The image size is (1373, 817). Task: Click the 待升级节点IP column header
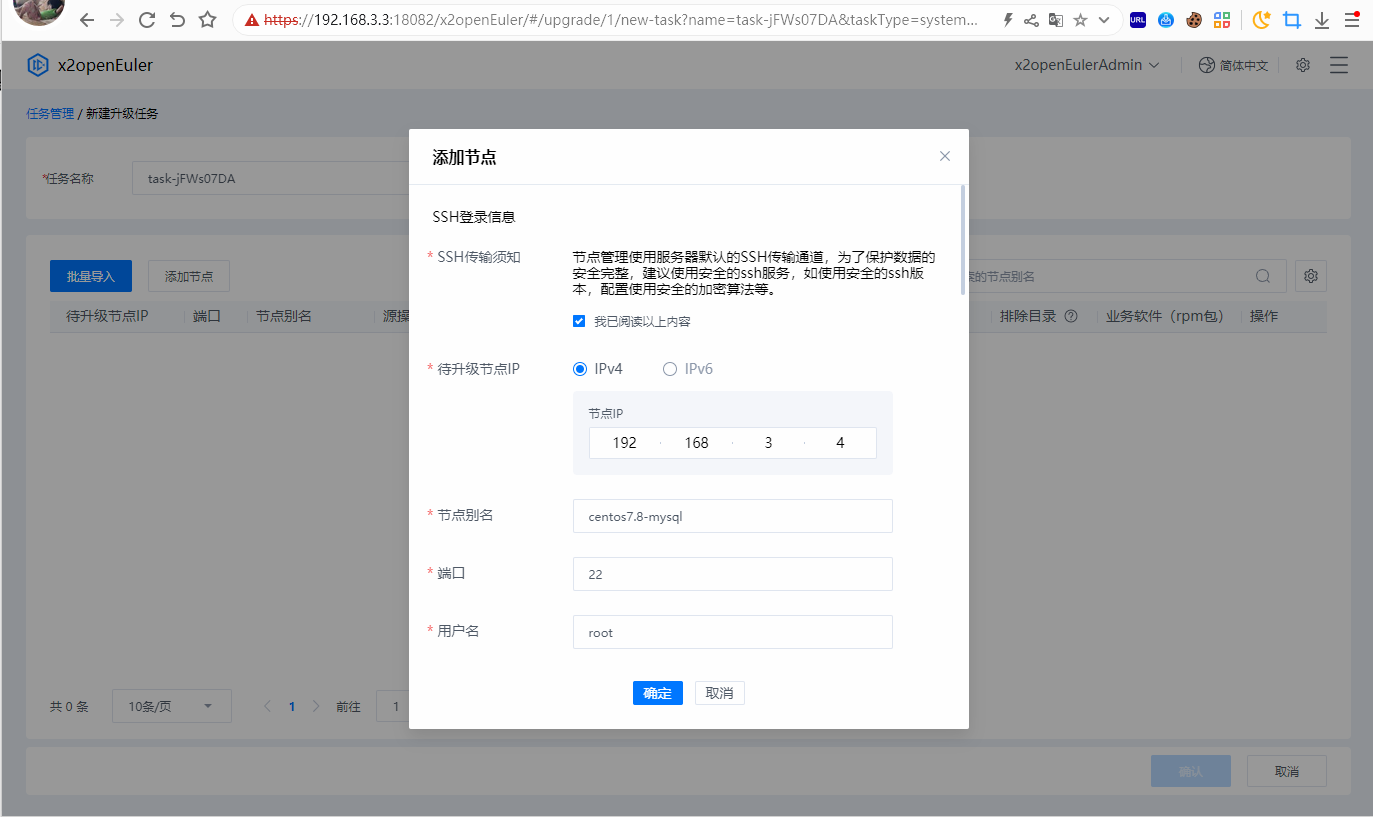coord(107,316)
